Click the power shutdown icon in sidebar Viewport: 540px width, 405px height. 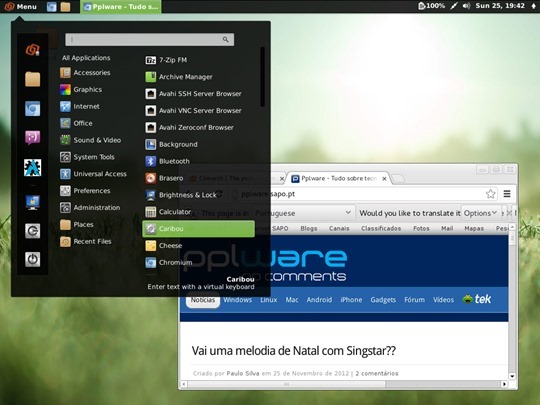click(33, 259)
